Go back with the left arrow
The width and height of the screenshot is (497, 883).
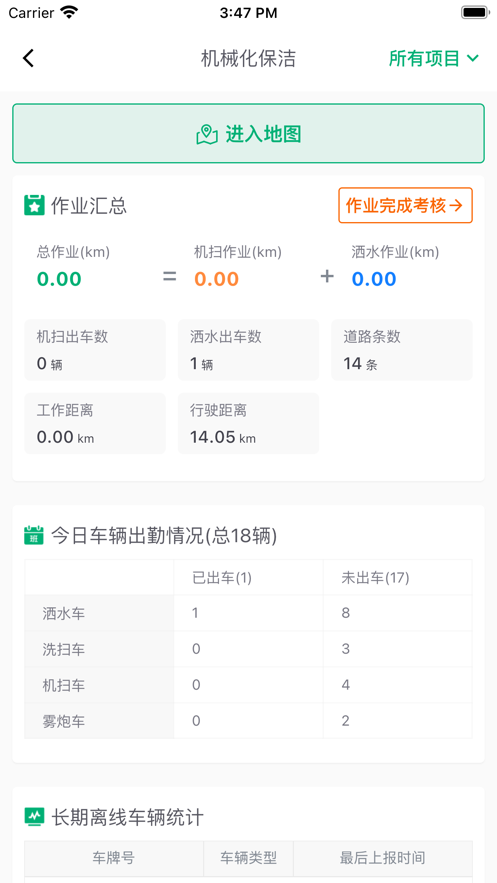(29, 58)
